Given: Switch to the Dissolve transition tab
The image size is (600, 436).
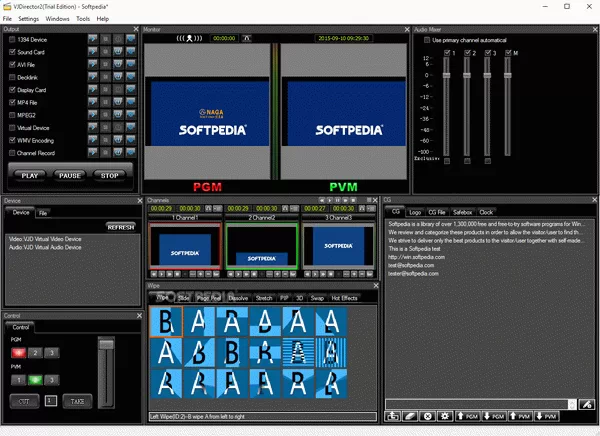Looking at the screenshot, I should pyautogui.click(x=238, y=297).
